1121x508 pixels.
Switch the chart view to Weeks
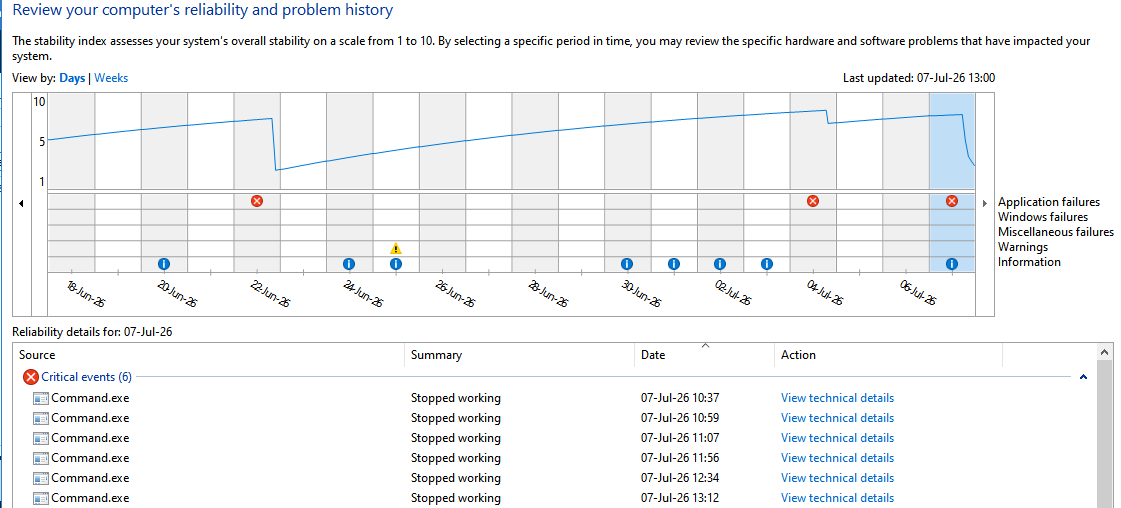click(112, 78)
